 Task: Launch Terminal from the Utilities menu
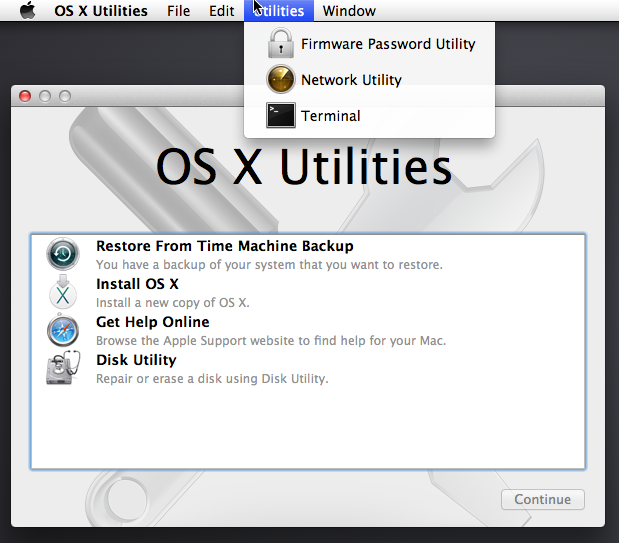pyautogui.click(x=370, y=116)
